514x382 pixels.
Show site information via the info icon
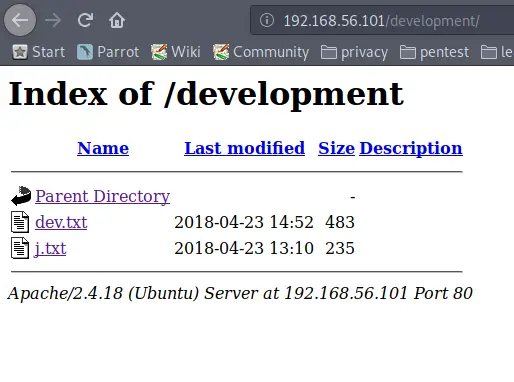tap(267, 20)
